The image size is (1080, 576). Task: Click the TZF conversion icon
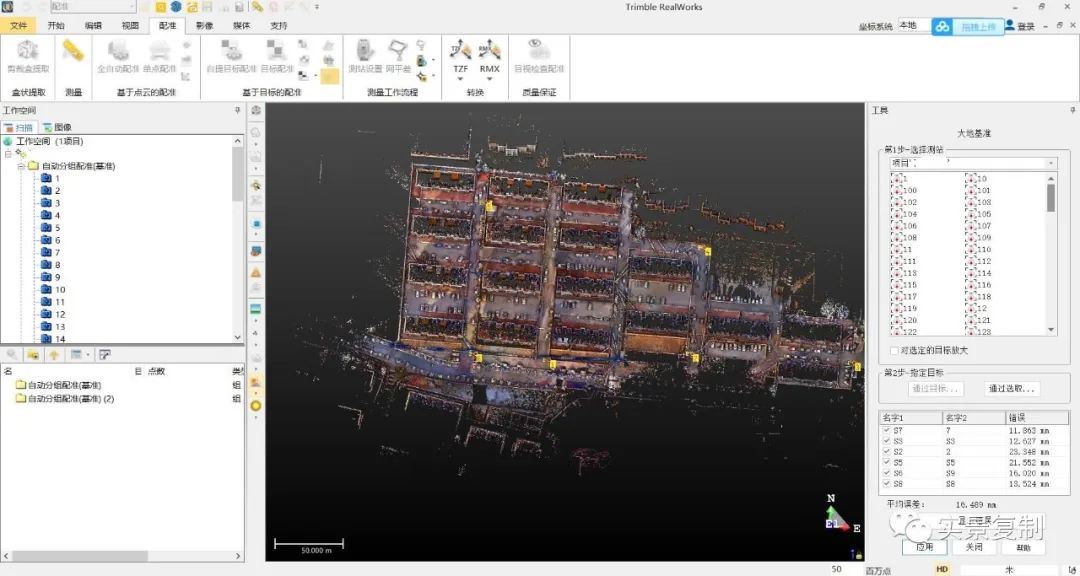460,50
